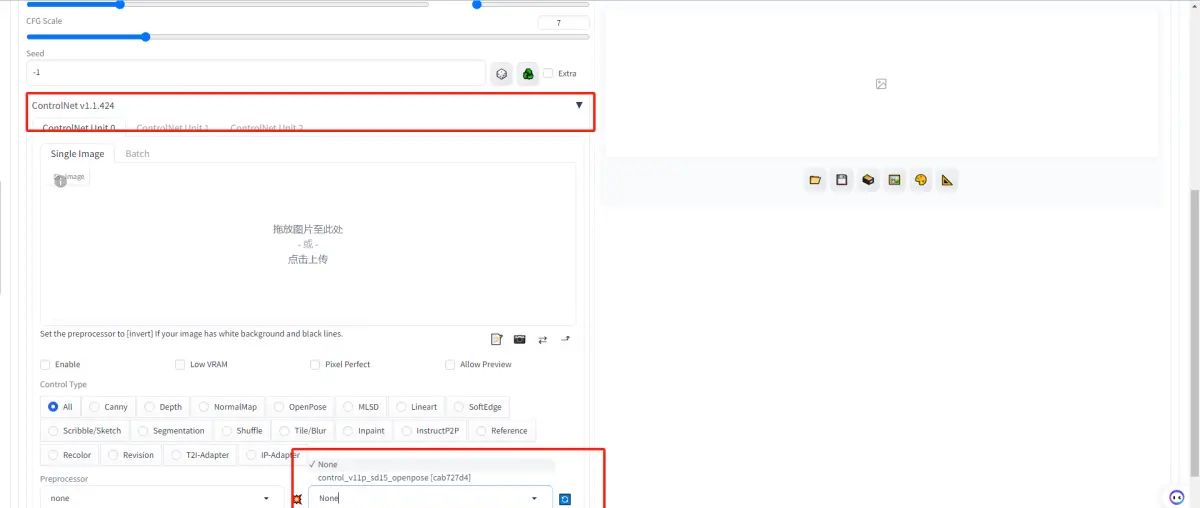The height and width of the screenshot is (508, 1200).
Task: Click the green recycle seed icon
Action: [527, 73]
